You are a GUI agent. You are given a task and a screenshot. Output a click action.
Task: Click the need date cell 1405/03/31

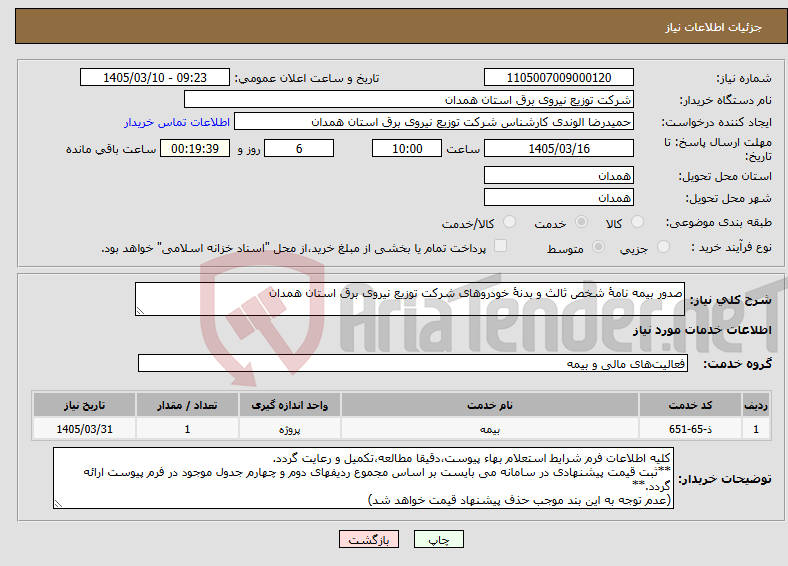(84, 429)
